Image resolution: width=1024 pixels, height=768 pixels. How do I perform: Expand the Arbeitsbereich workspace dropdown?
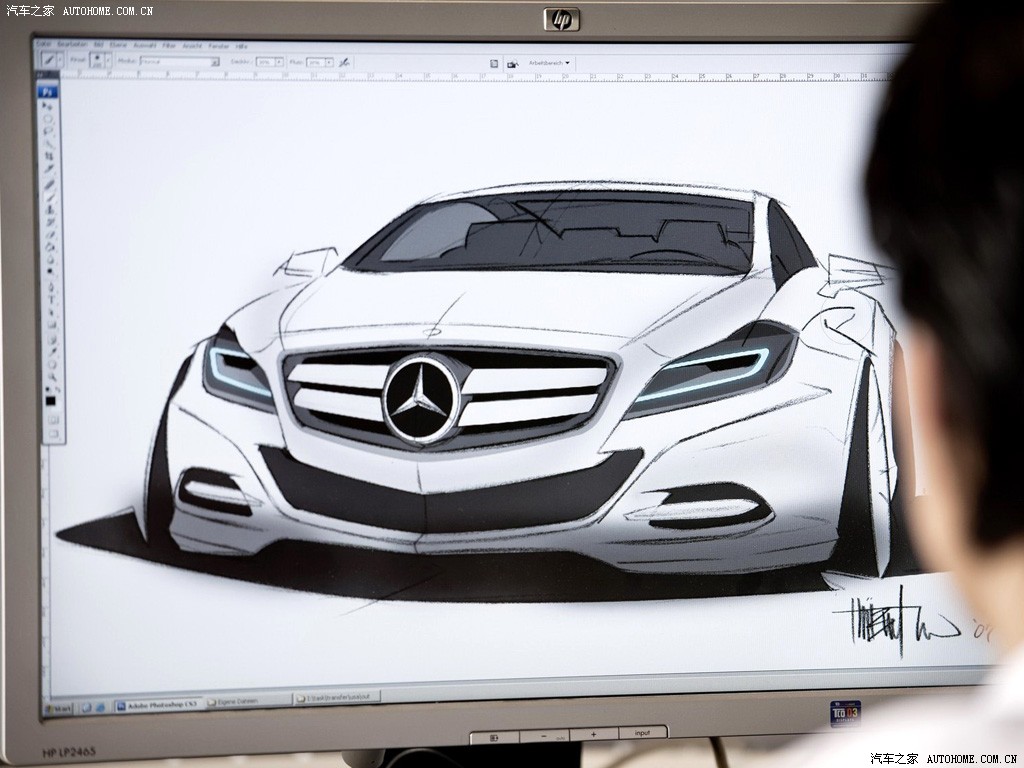click(x=549, y=62)
